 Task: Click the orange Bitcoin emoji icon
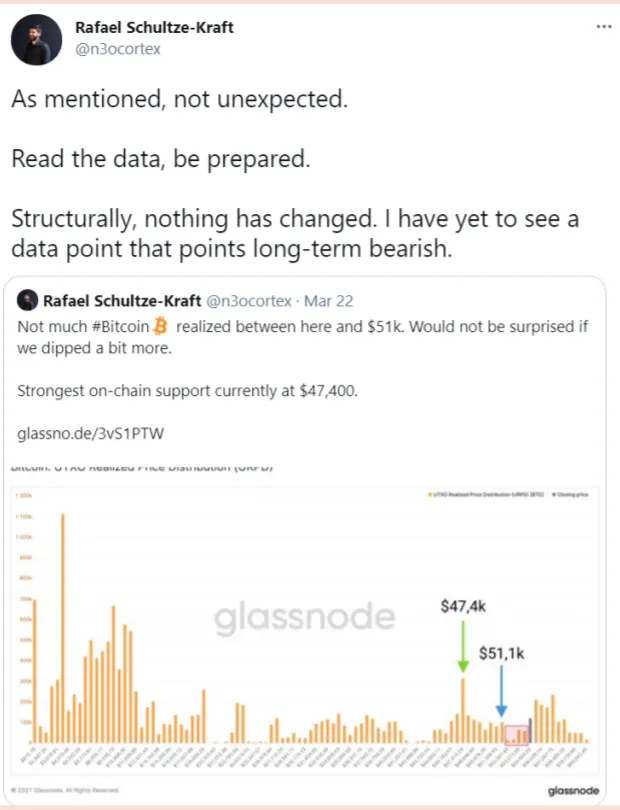pyautogui.click(x=161, y=326)
